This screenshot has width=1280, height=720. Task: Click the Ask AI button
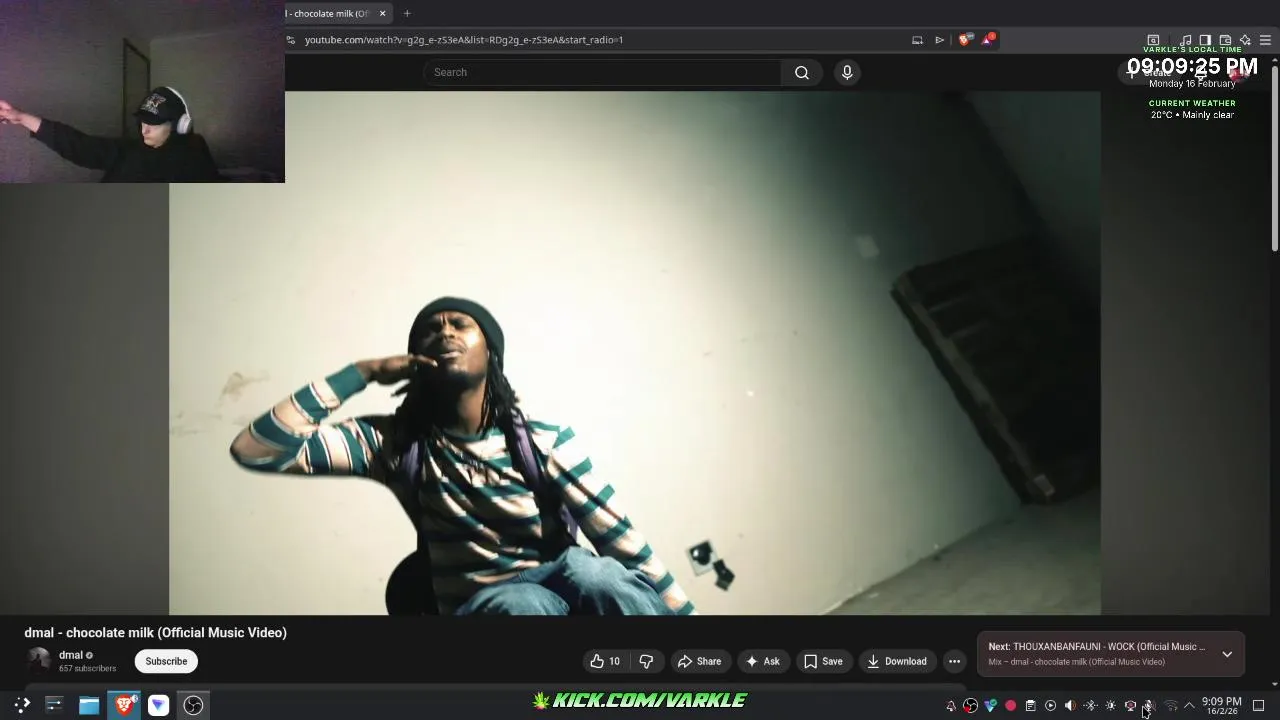pyautogui.click(x=763, y=661)
